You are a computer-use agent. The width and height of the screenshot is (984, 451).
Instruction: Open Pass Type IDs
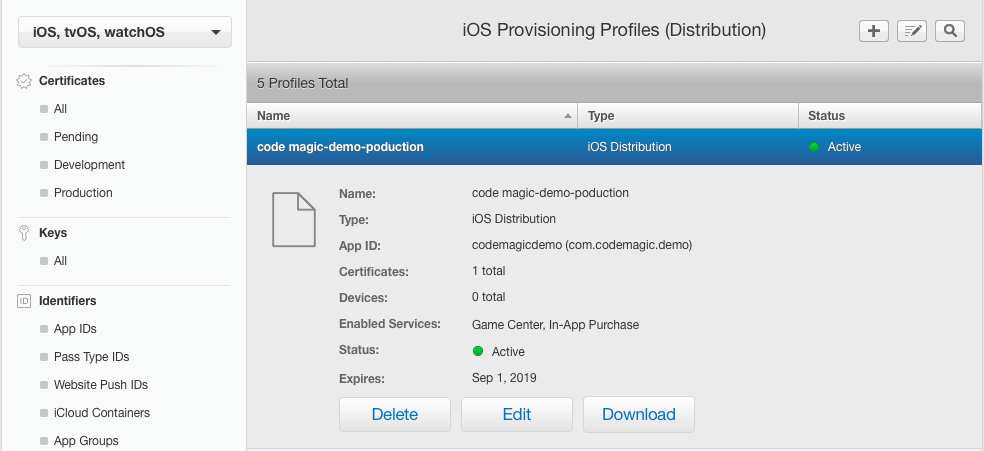92,357
